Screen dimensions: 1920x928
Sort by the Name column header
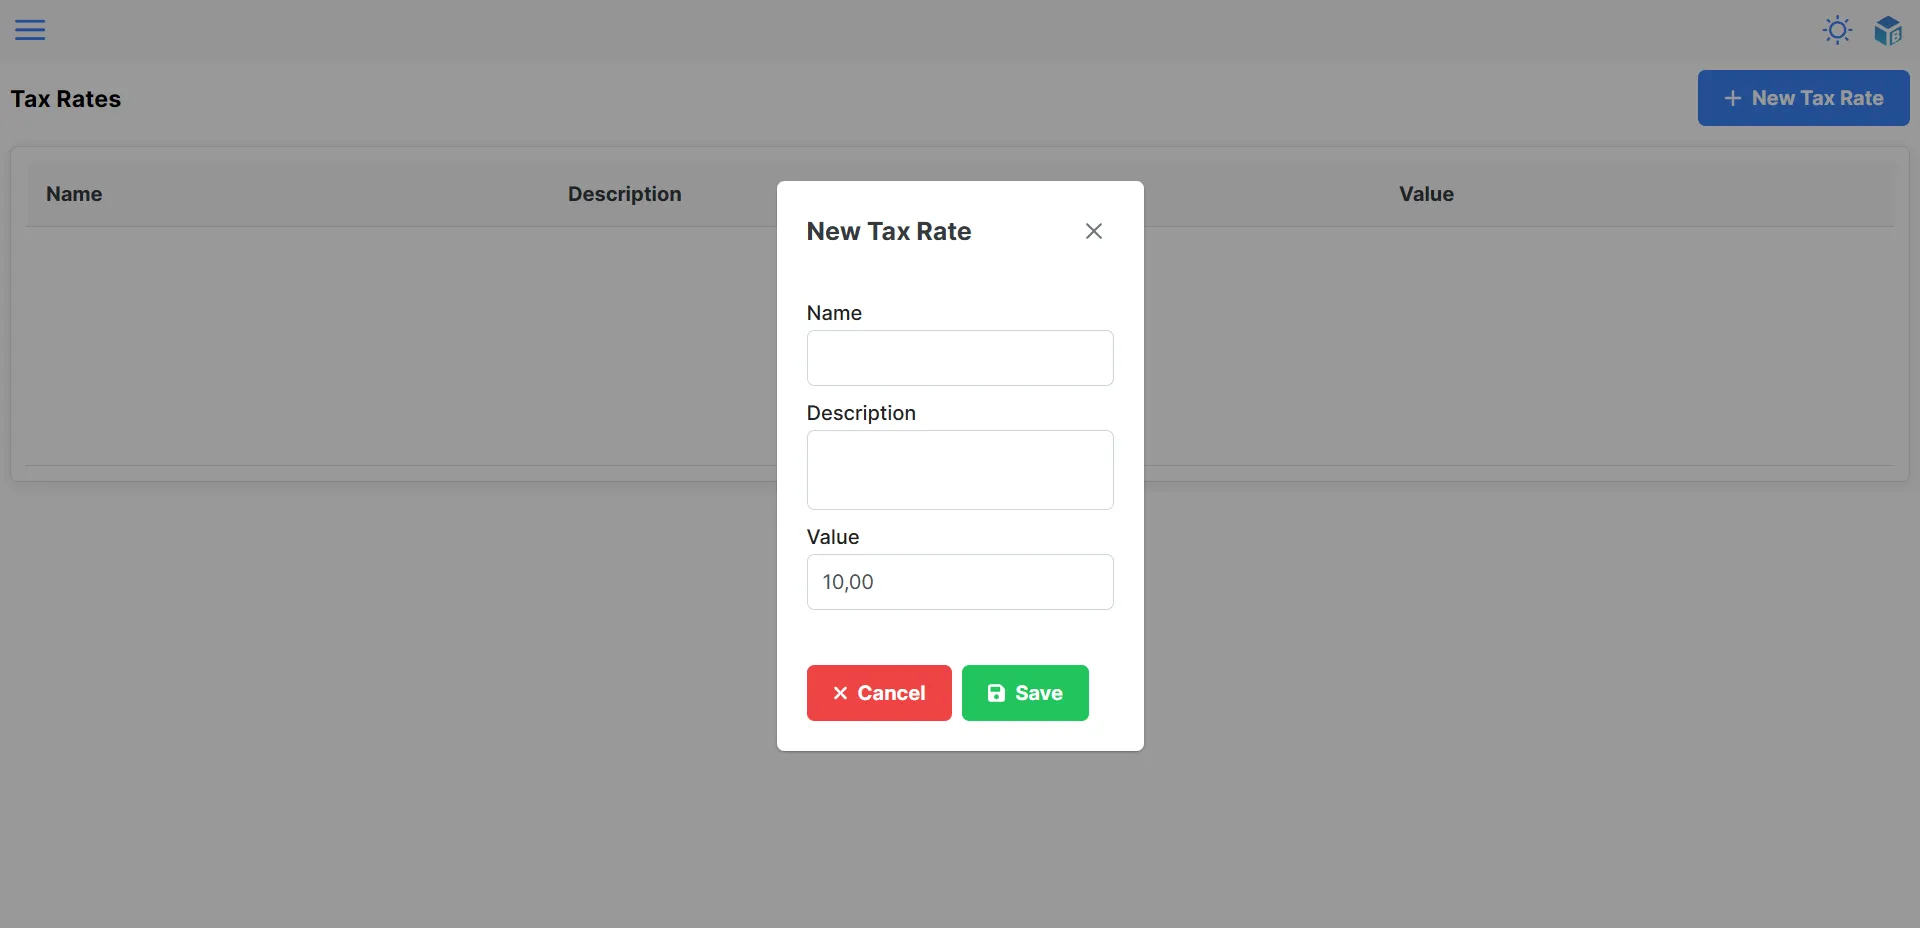(x=74, y=194)
